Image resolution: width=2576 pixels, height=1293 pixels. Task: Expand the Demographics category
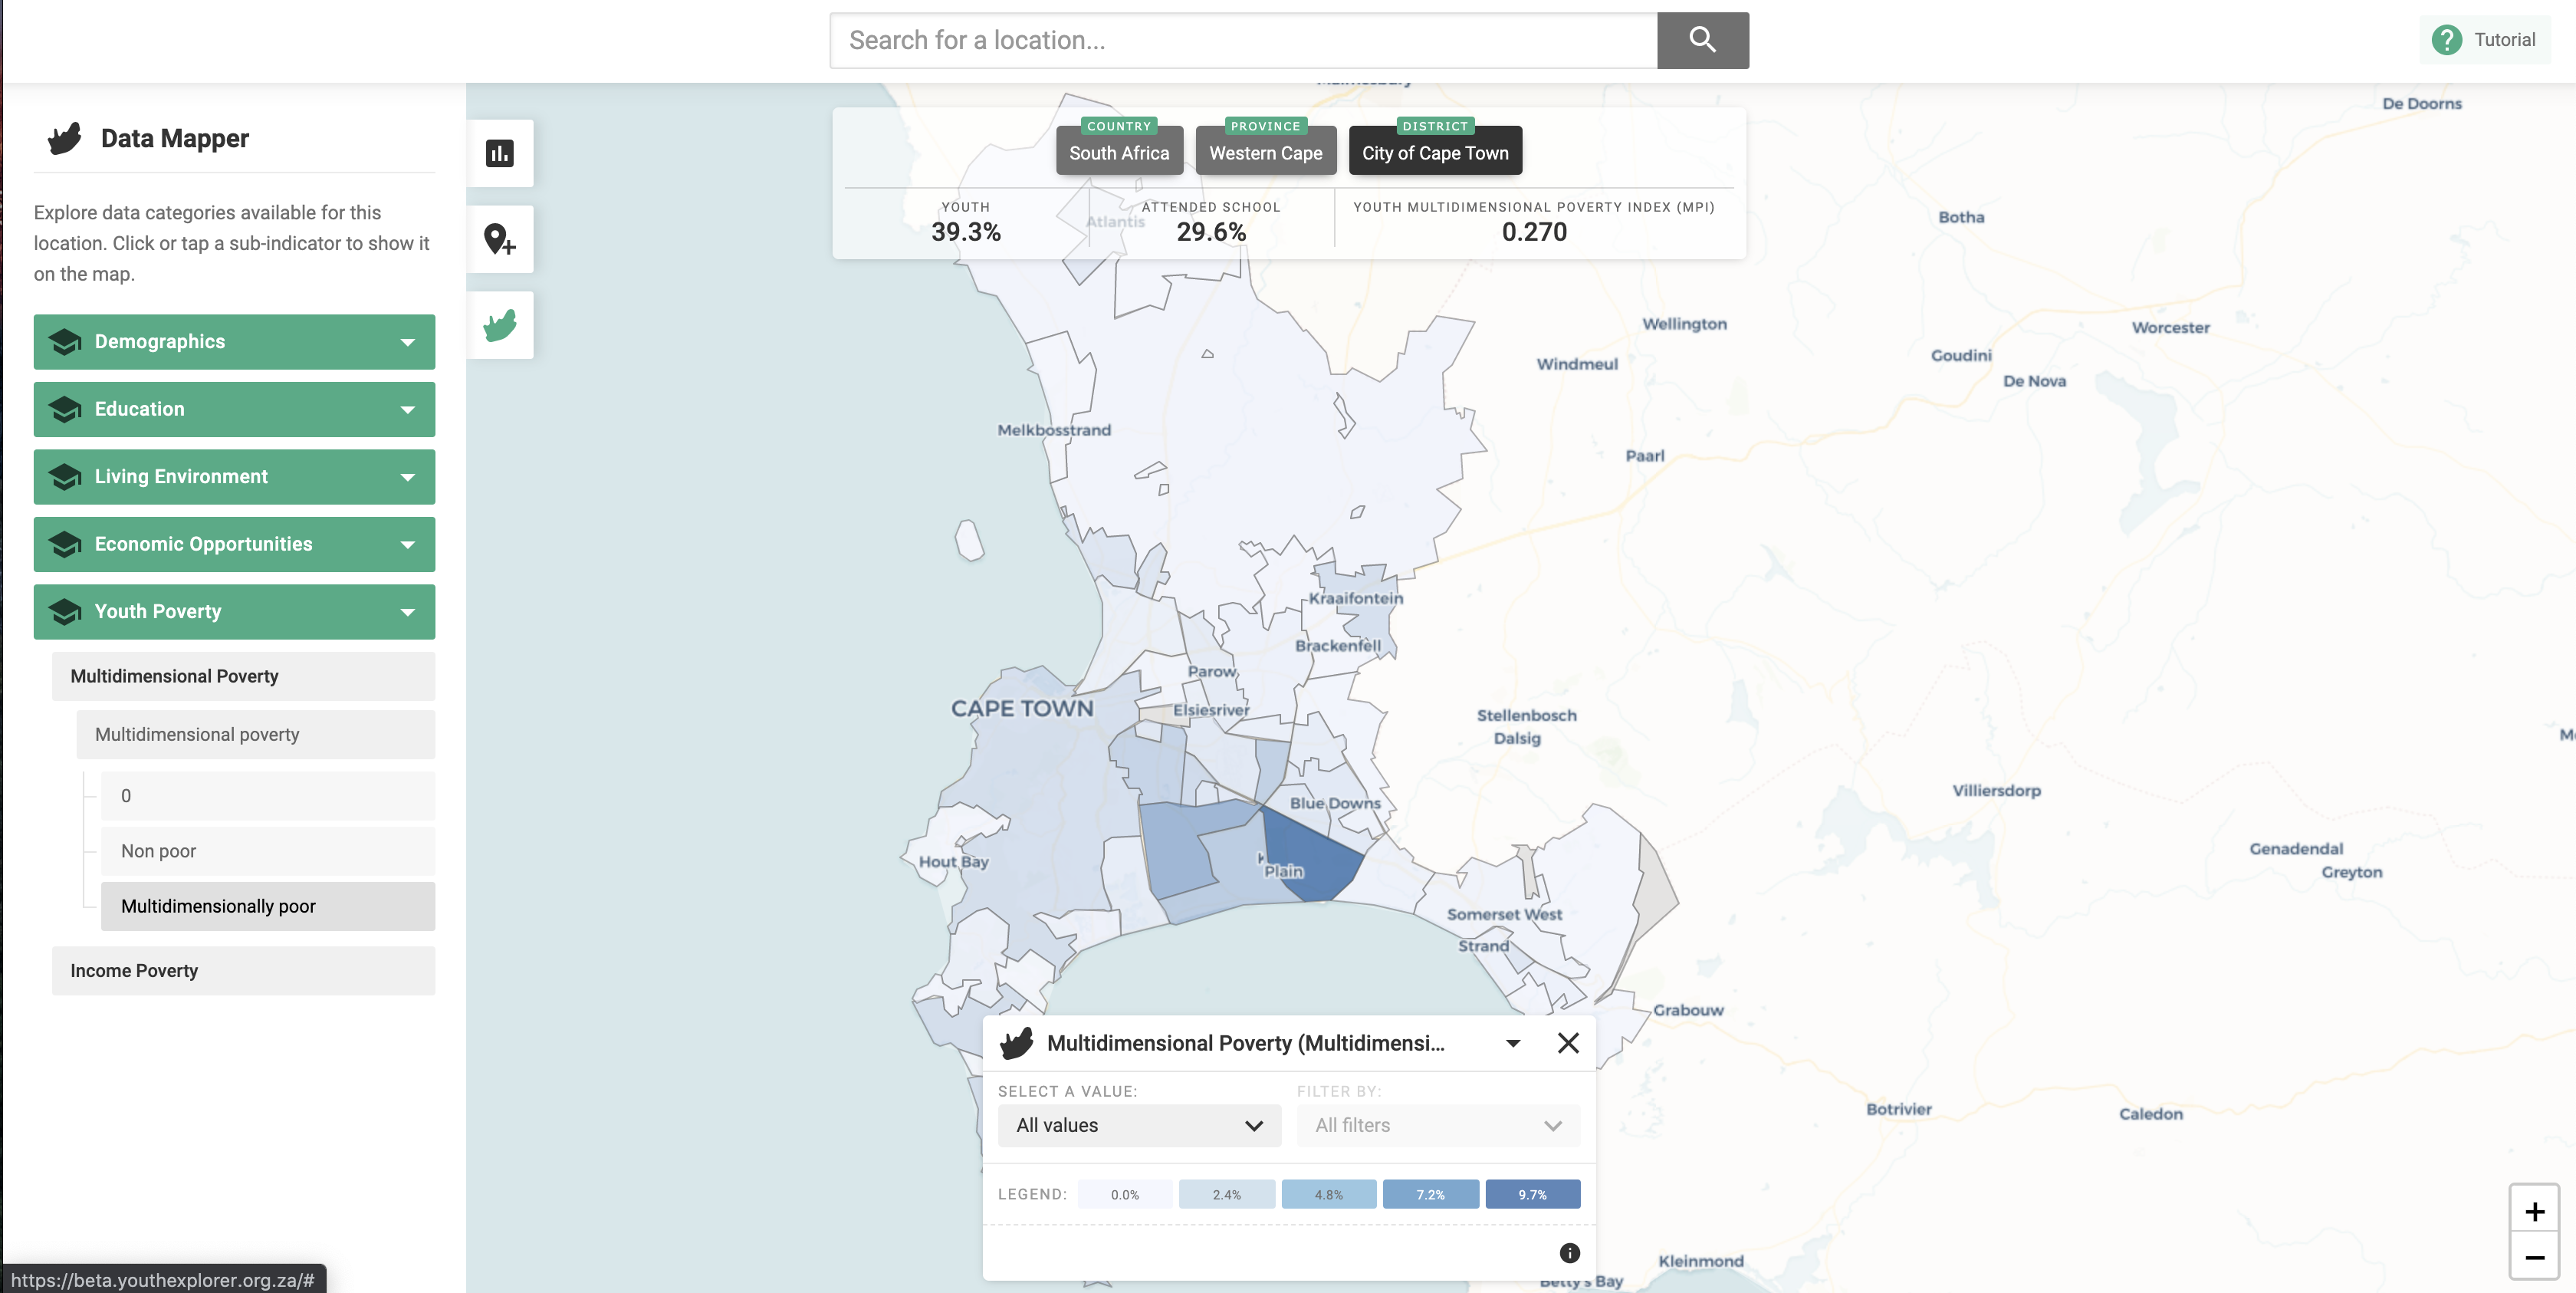234,342
